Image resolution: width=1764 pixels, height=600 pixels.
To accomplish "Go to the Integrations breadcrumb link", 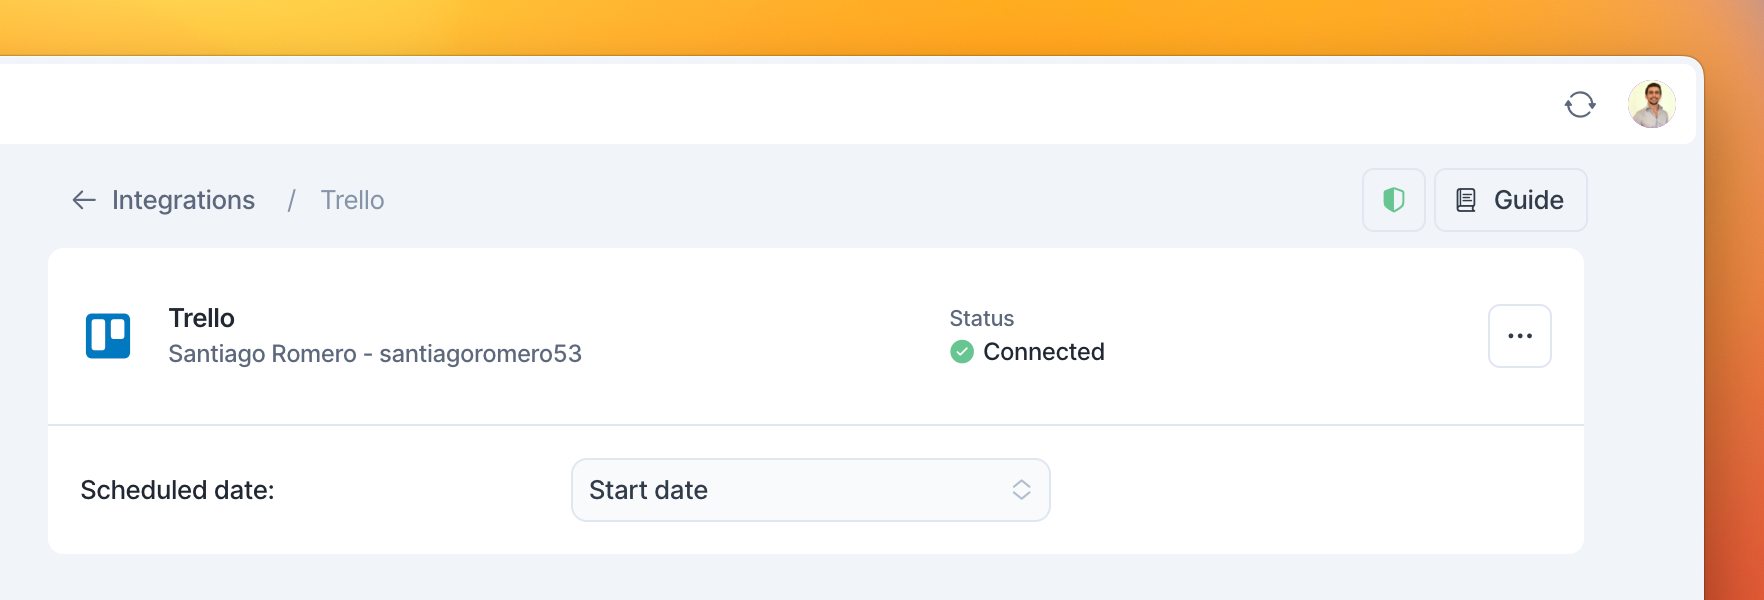I will point(183,200).
